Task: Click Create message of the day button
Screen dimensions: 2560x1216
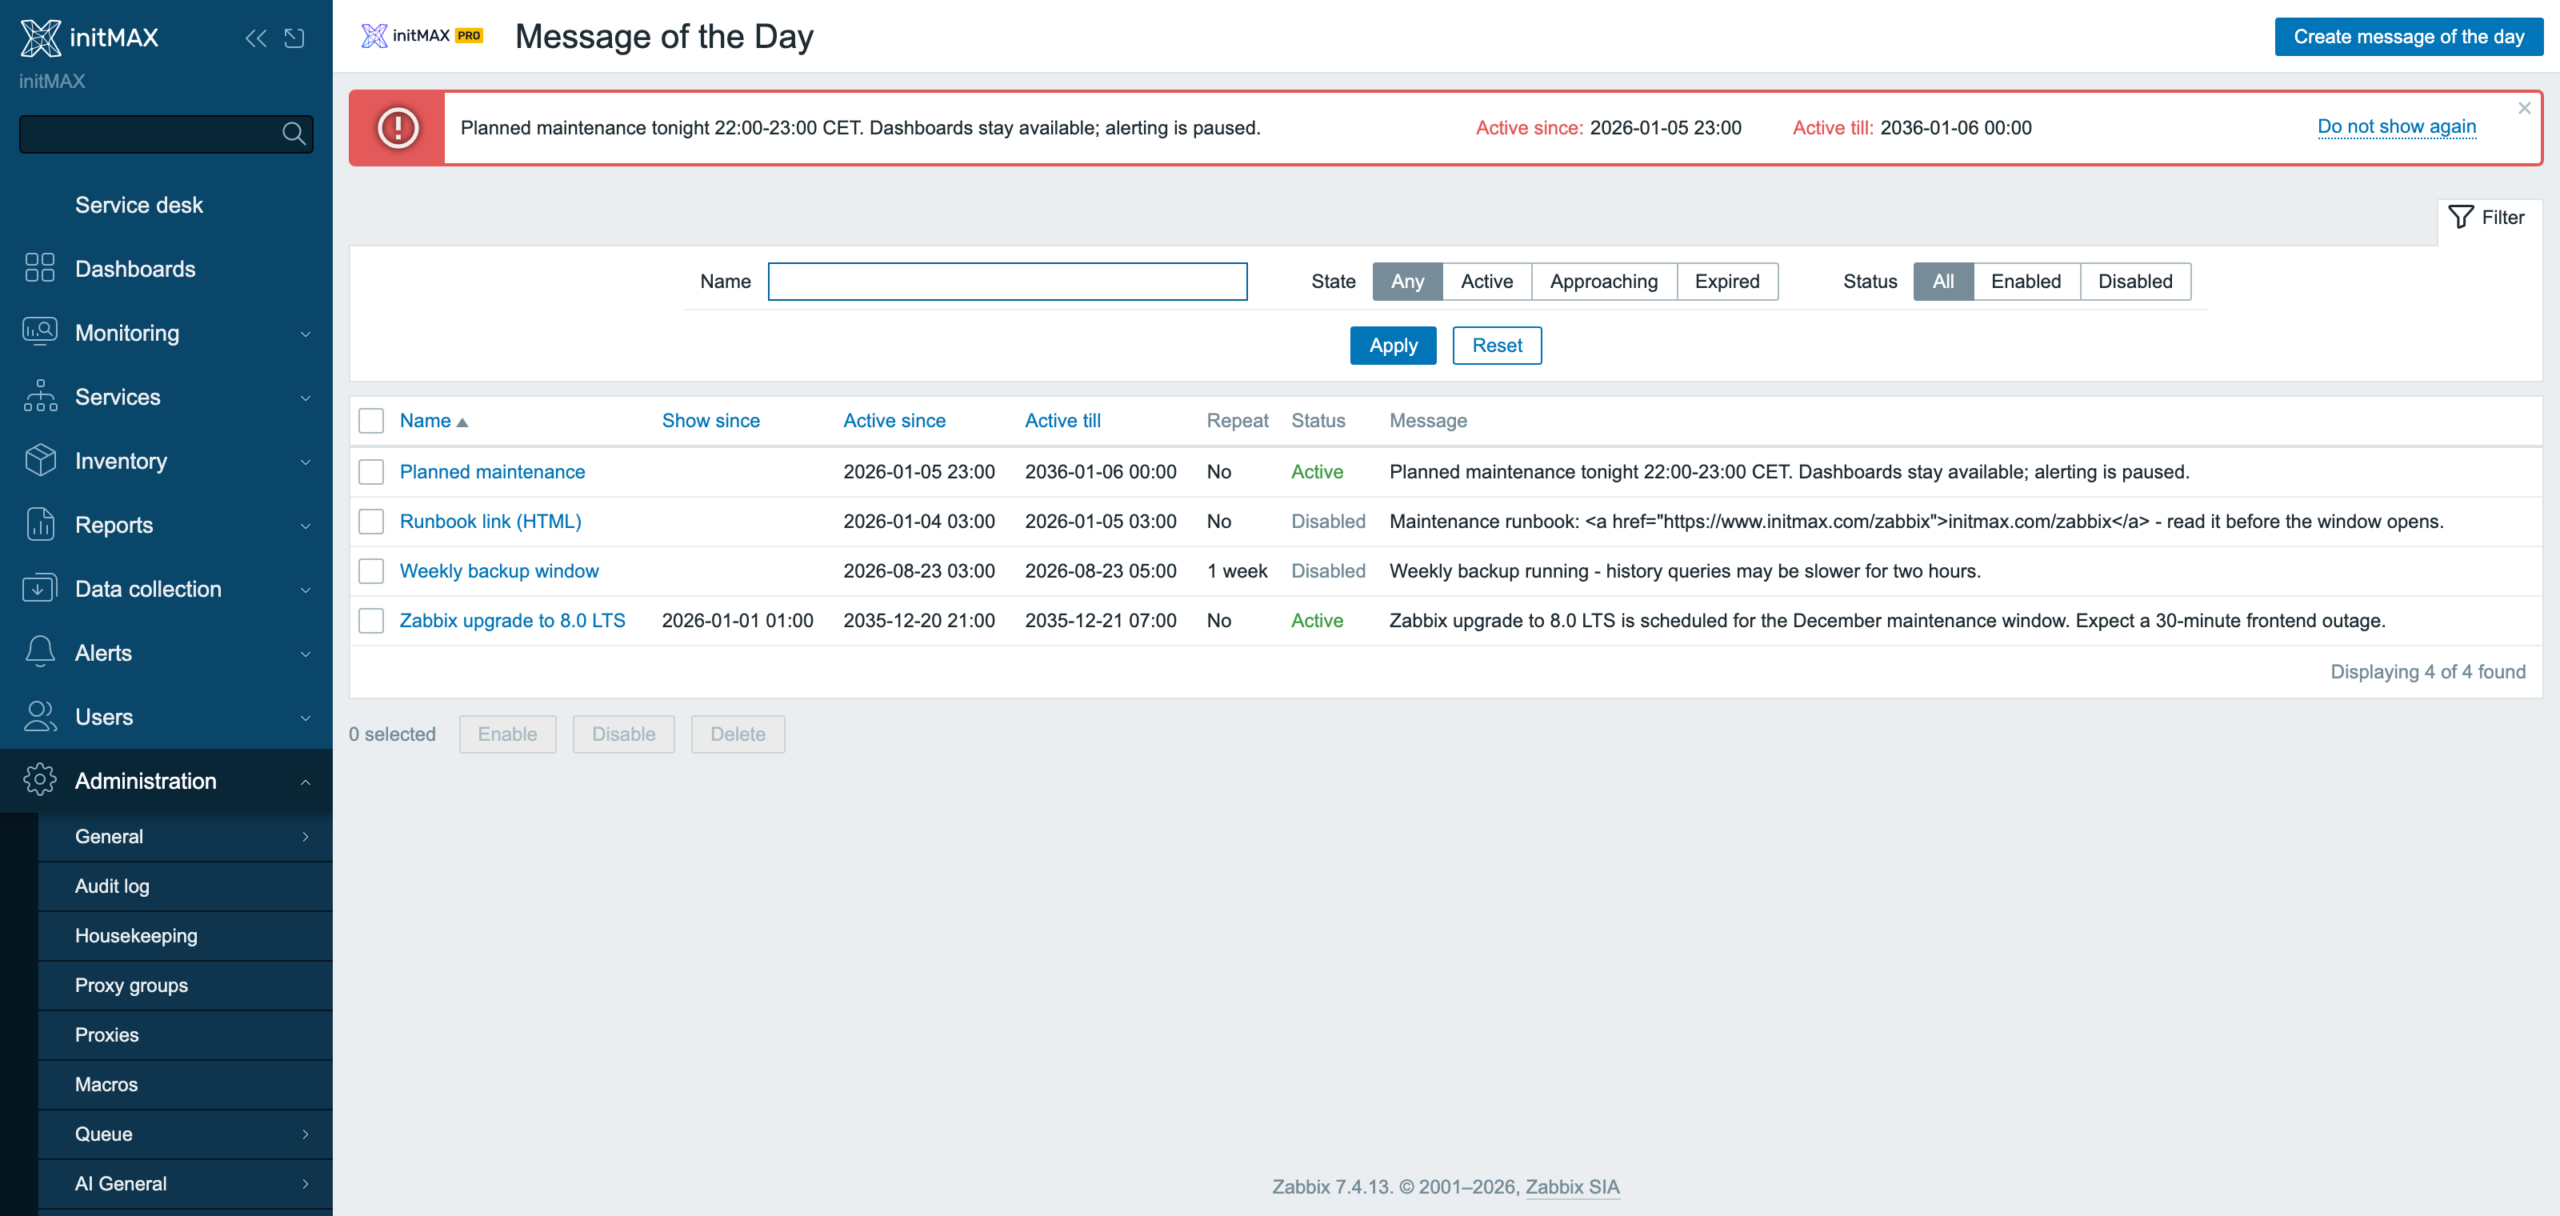Action: click(2409, 37)
